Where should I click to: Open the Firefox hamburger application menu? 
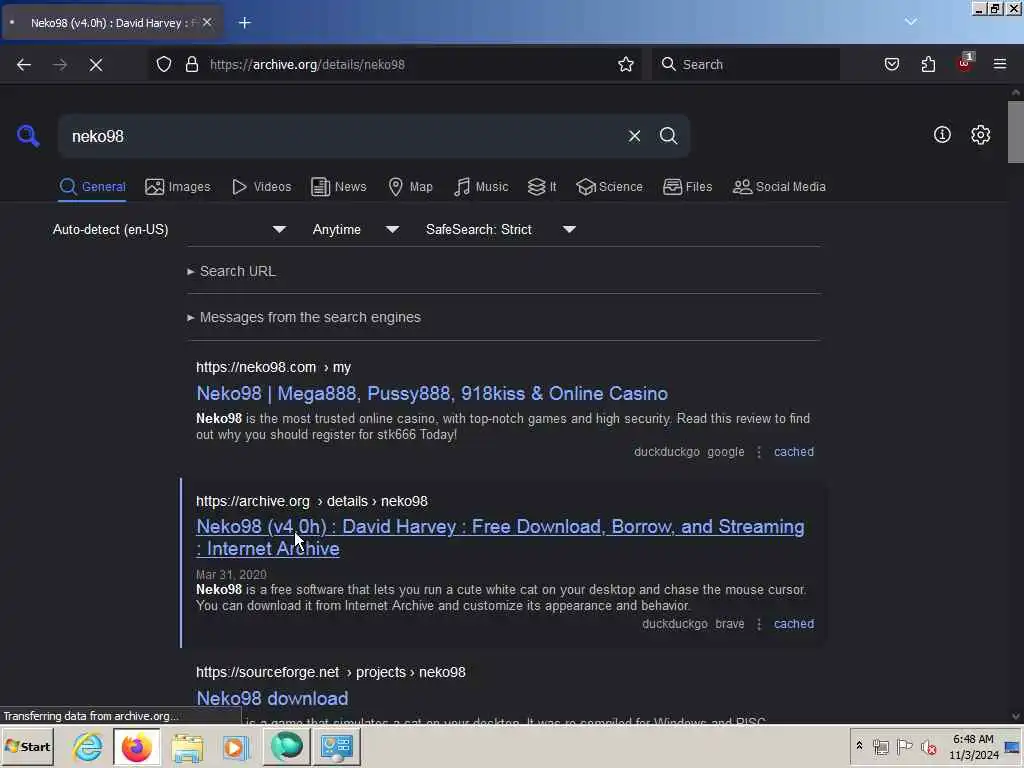(1000, 64)
